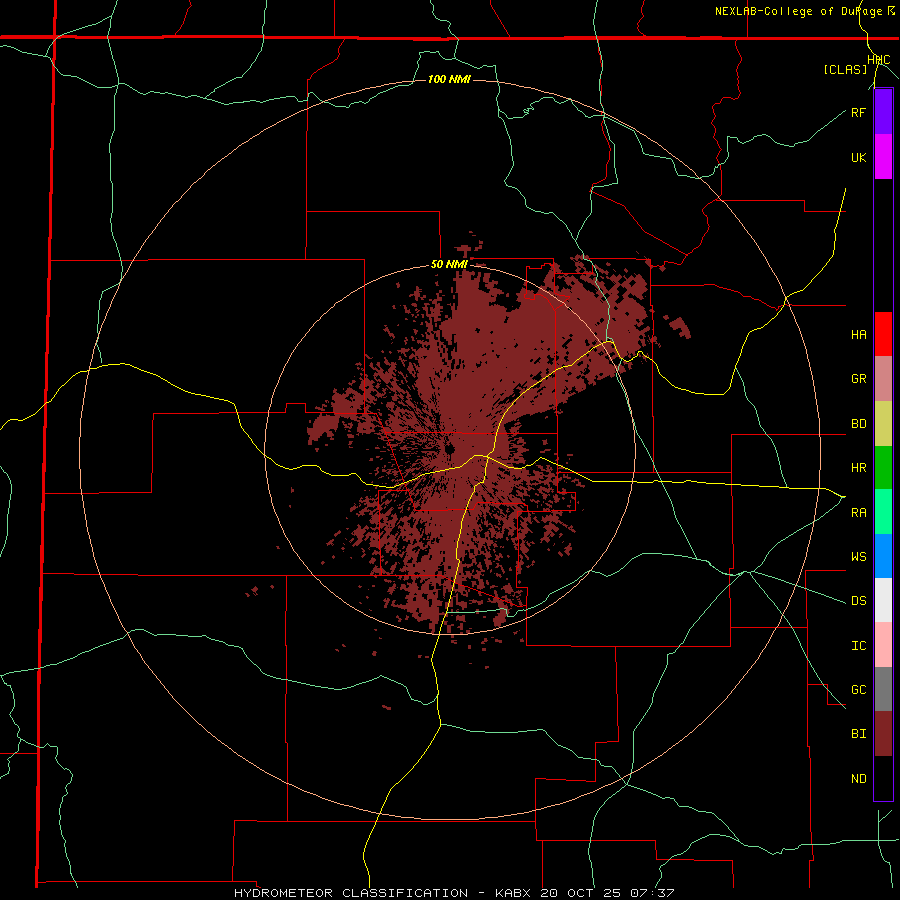Click the "50 NMI" range ring label
The height and width of the screenshot is (900, 900).
coord(449,265)
